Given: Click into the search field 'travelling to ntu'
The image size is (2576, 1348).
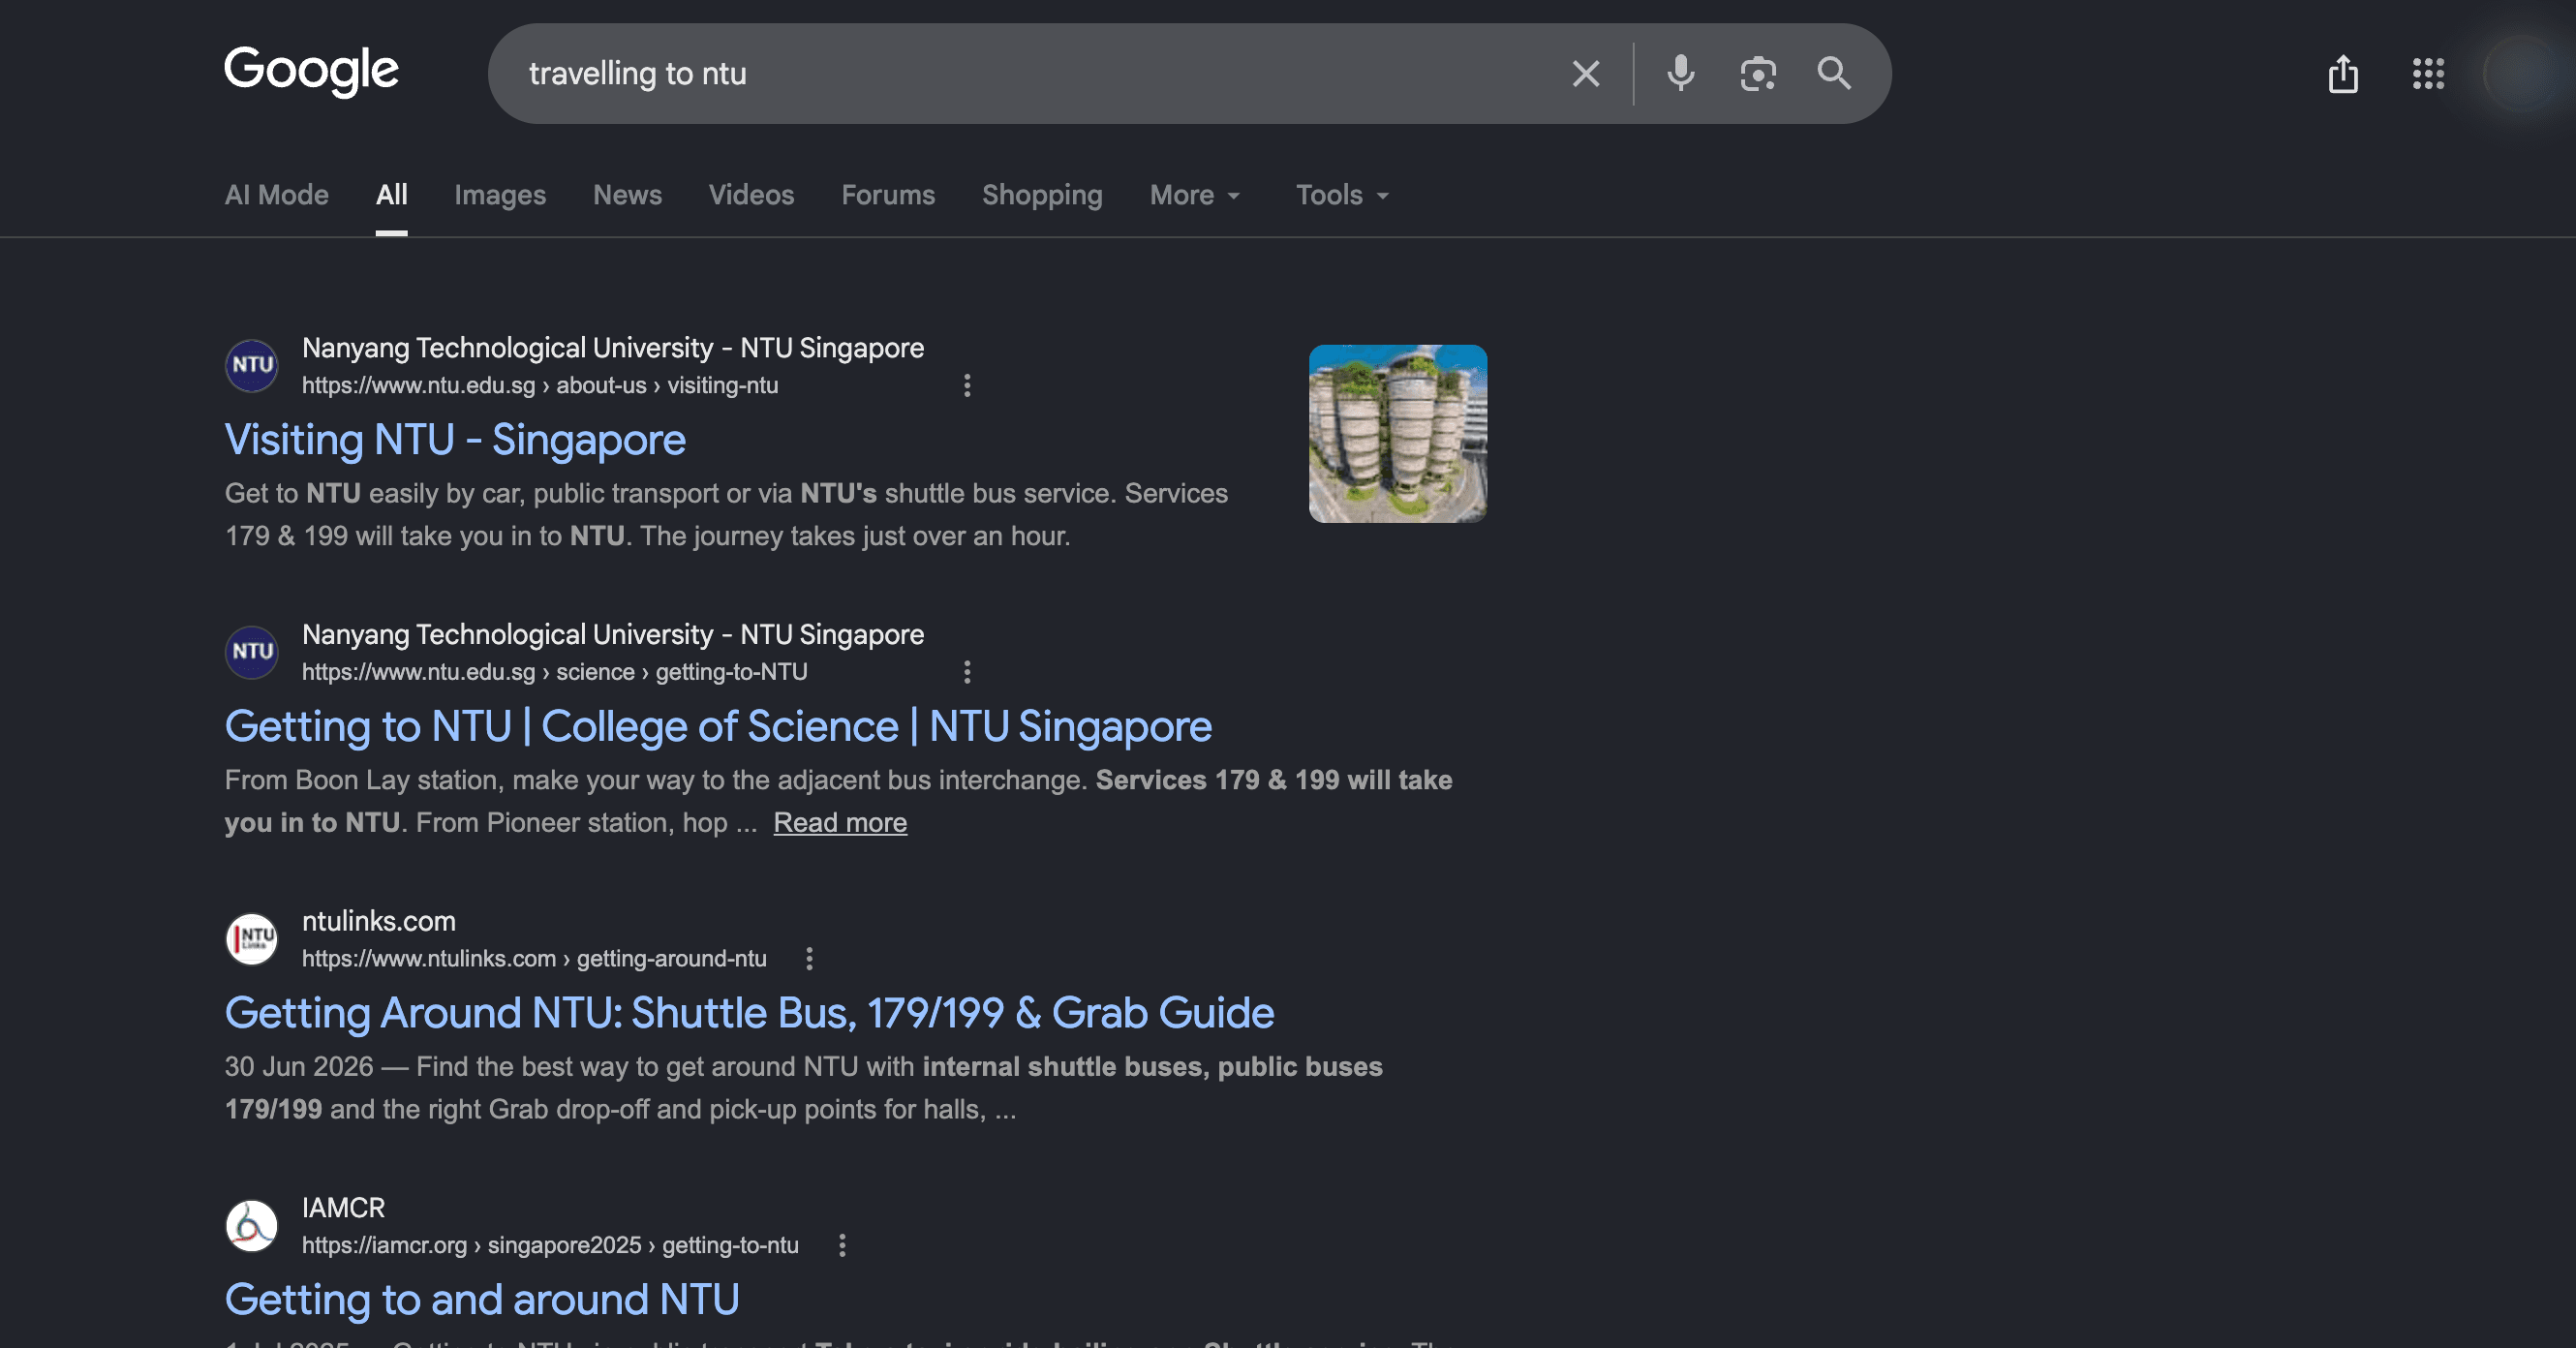Looking at the screenshot, I should [1030, 74].
